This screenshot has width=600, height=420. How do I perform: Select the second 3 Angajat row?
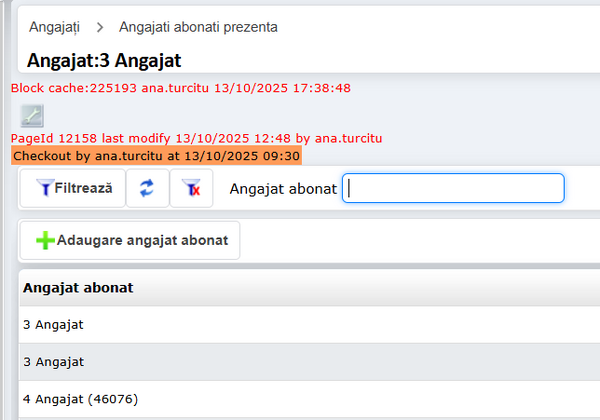(x=54, y=362)
